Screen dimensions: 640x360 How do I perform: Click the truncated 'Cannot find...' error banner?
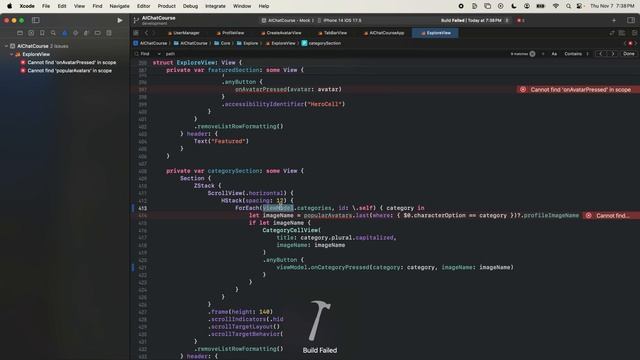[x=611, y=216]
